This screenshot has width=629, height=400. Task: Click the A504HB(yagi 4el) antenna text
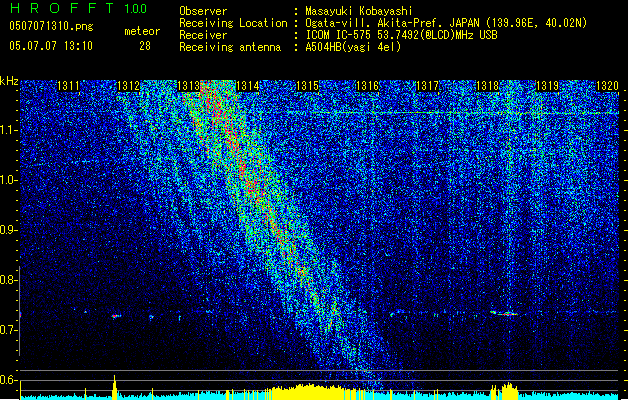coord(353,47)
